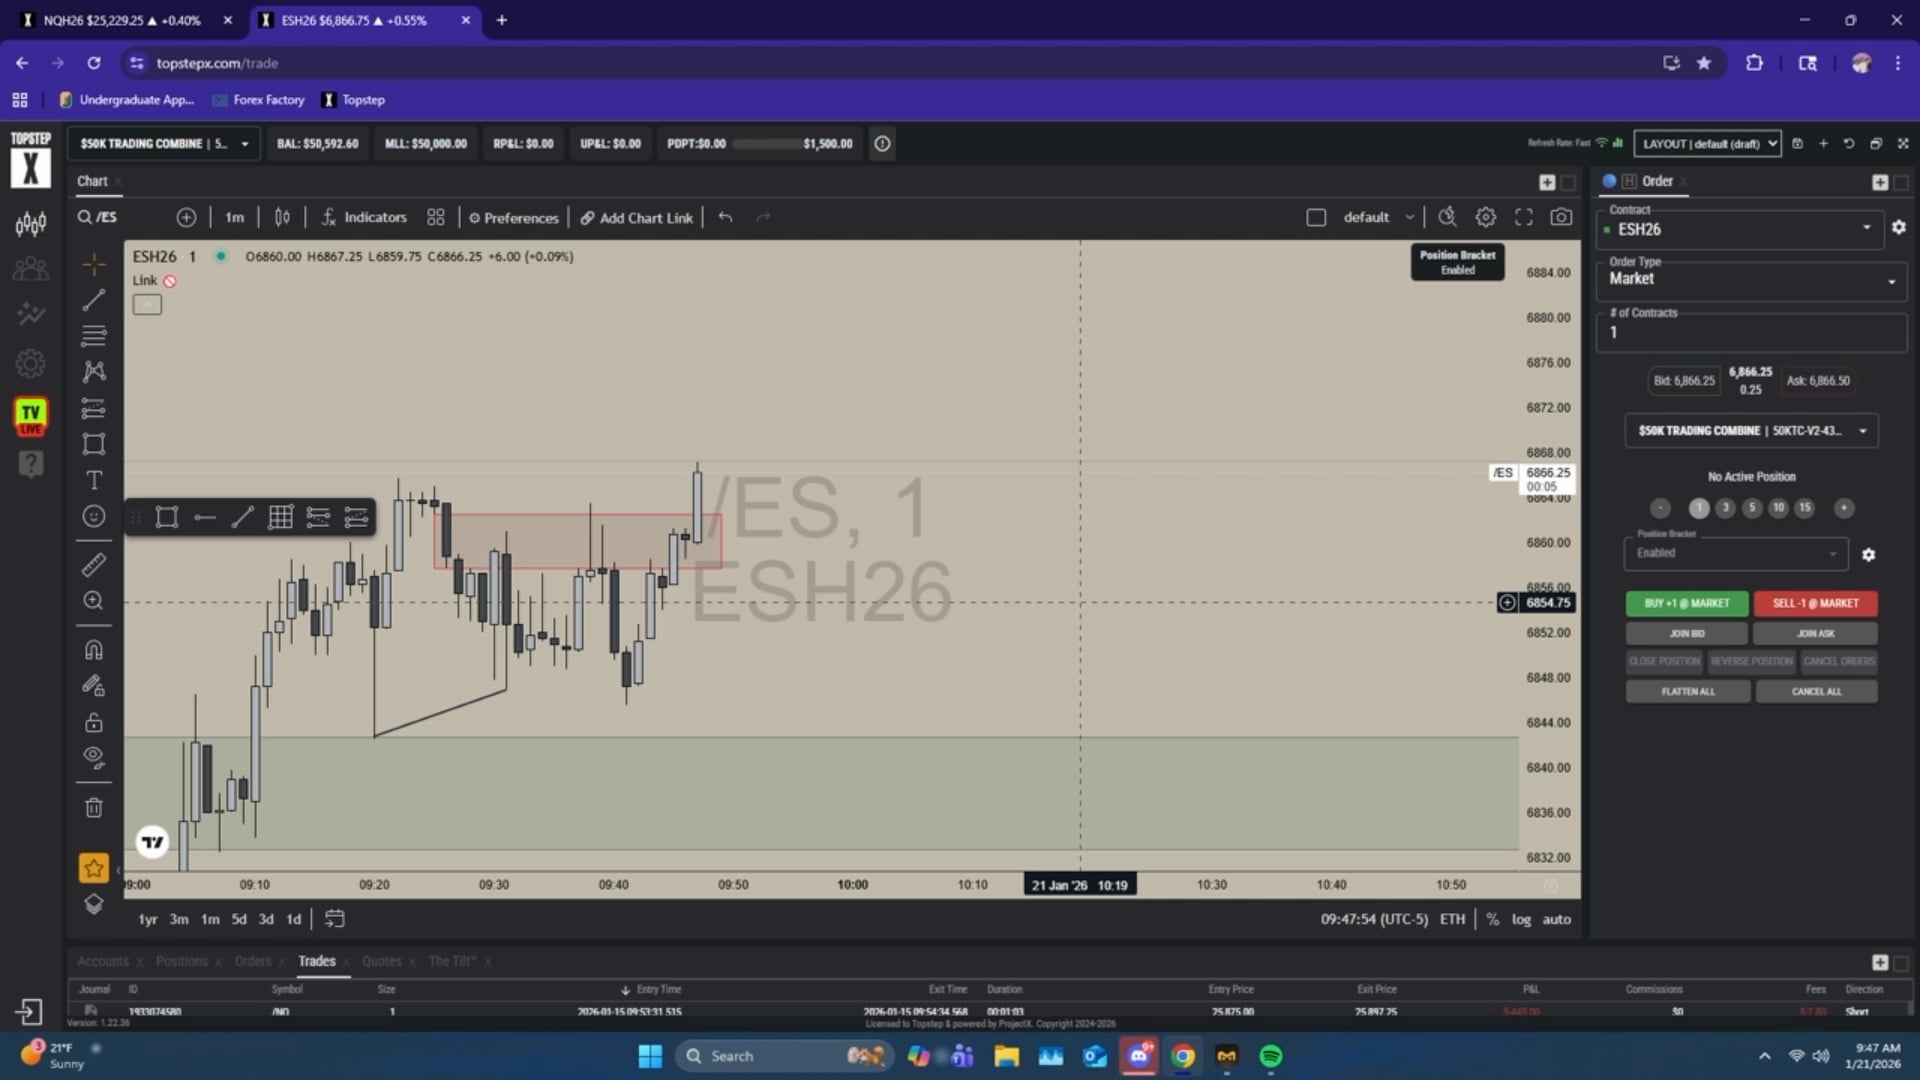This screenshot has height=1080, width=1920.
Task: Toggle log scale on chart
Action: click(x=1521, y=919)
